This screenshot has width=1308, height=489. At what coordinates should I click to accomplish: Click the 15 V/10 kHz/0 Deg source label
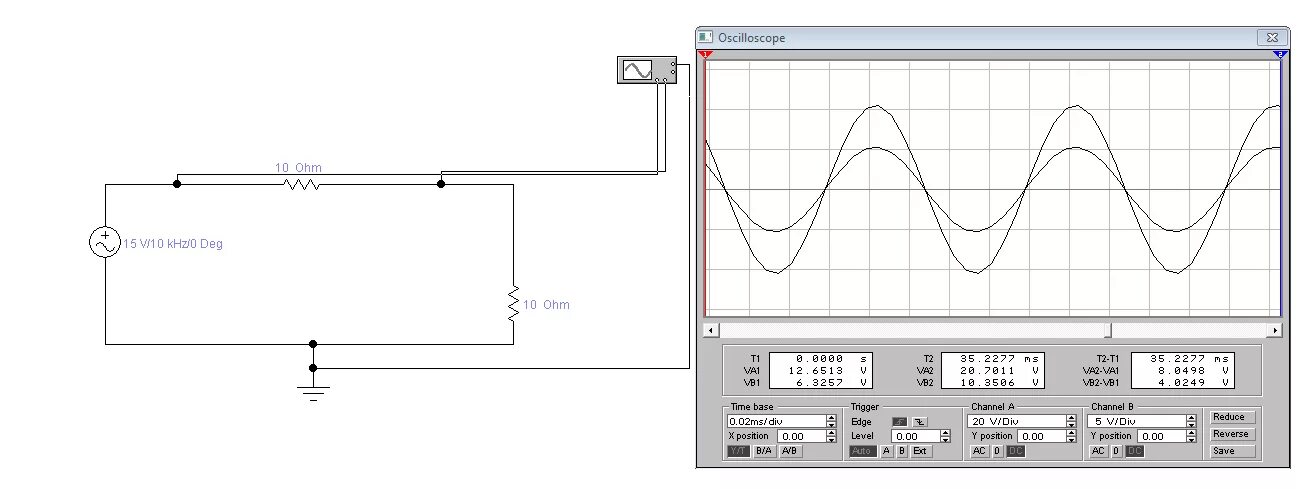coord(173,244)
